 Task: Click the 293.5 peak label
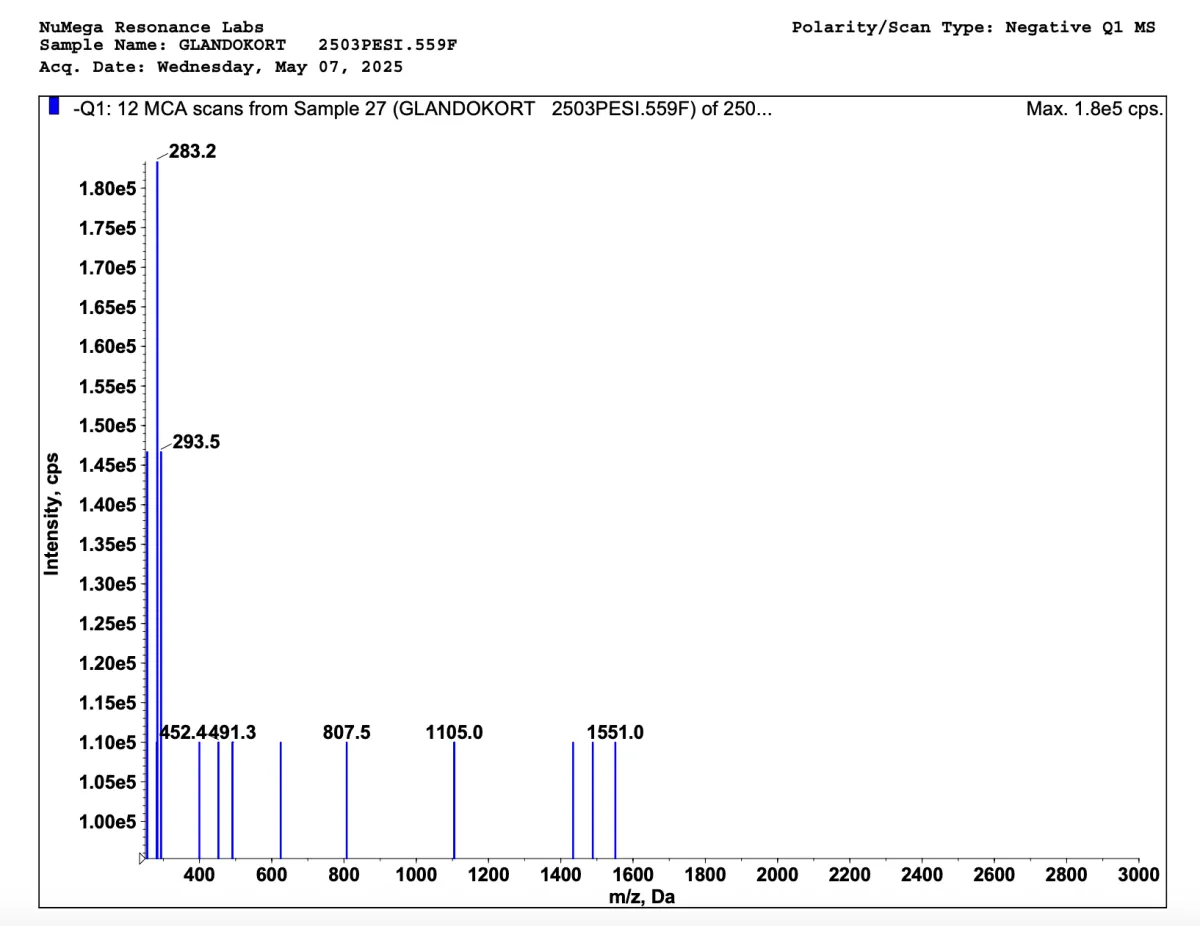(197, 441)
